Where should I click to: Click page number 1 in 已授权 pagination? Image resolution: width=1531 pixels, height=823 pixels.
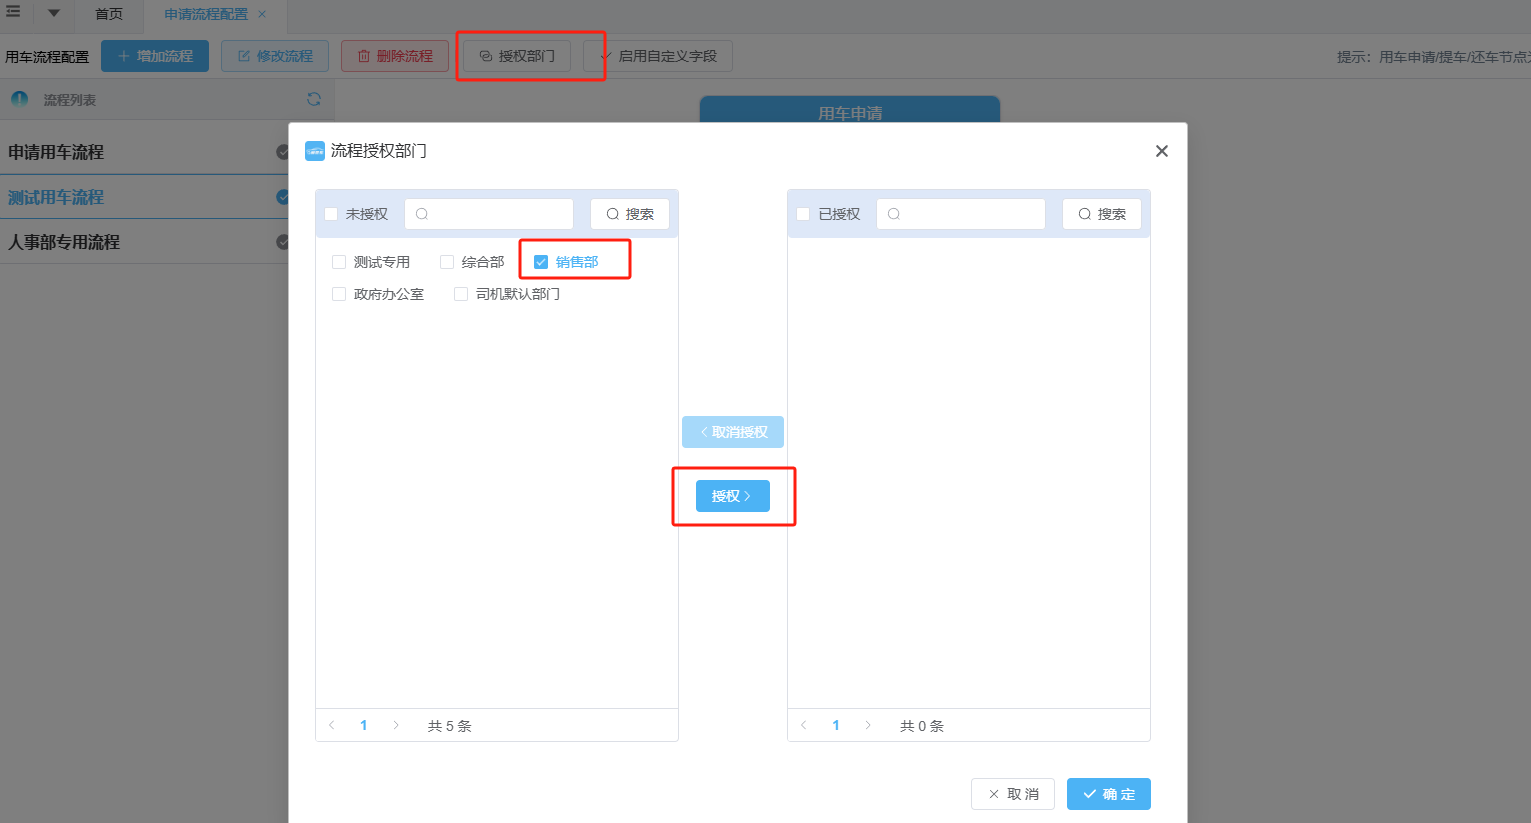pos(836,725)
